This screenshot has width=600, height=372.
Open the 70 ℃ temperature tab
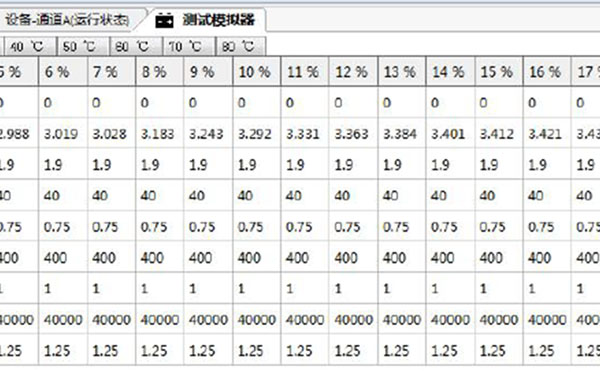189,47
